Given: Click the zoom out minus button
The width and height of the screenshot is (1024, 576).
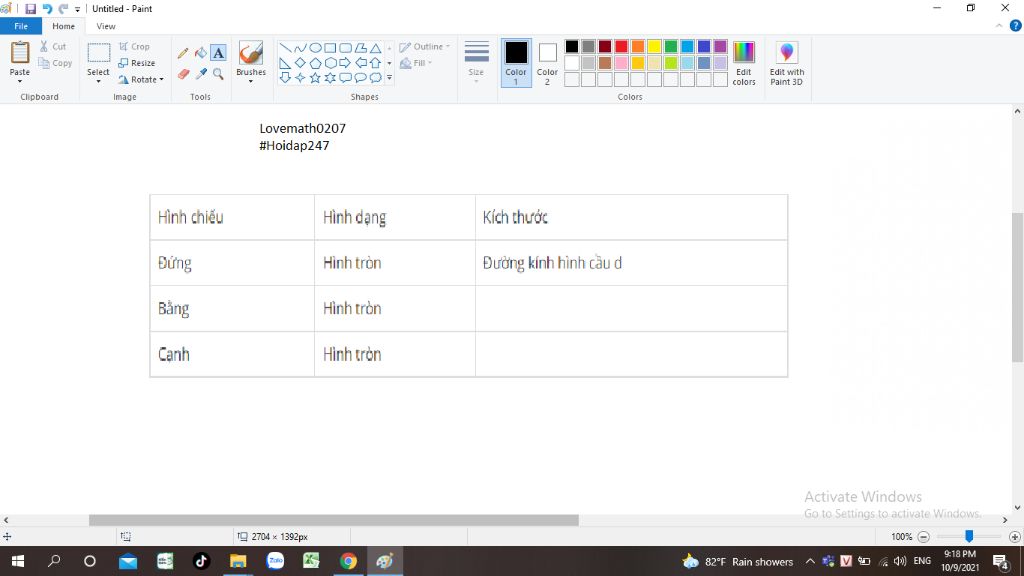Looking at the screenshot, I should click(x=923, y=537).
